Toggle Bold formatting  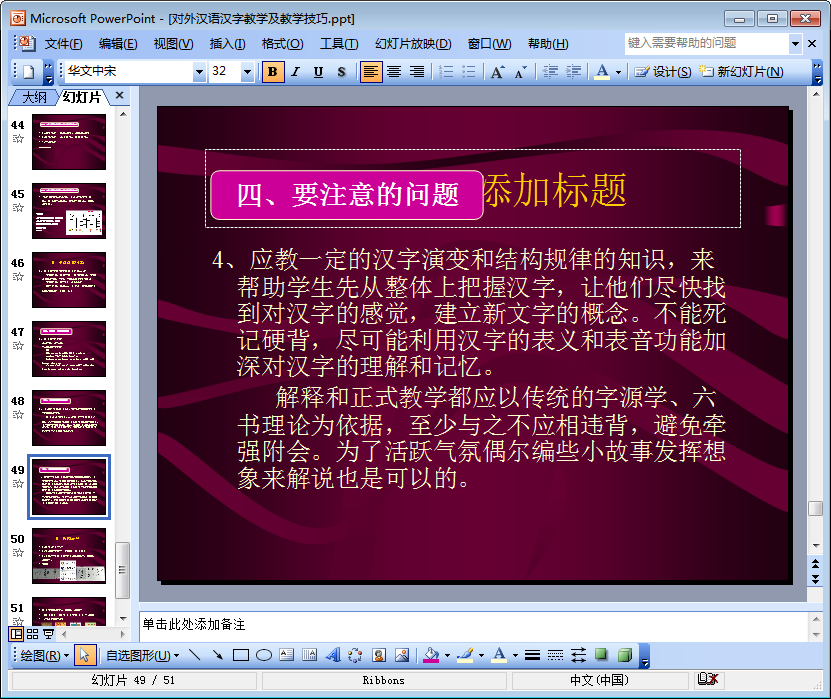click(272, 72)
